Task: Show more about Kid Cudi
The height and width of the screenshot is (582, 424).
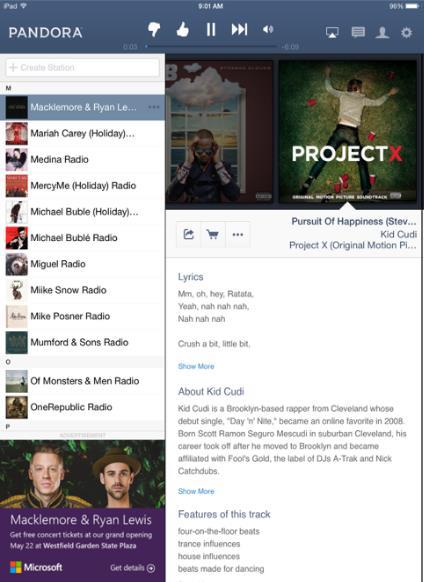Action: click(196, 491)
